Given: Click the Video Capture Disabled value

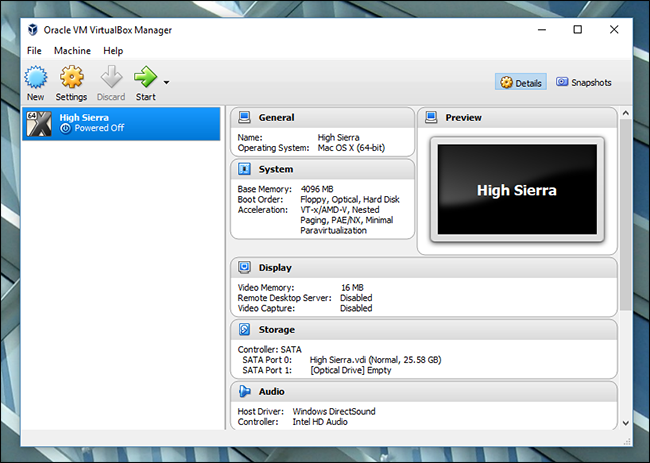Looking at the screenshot, I should [x=356, y=308].
